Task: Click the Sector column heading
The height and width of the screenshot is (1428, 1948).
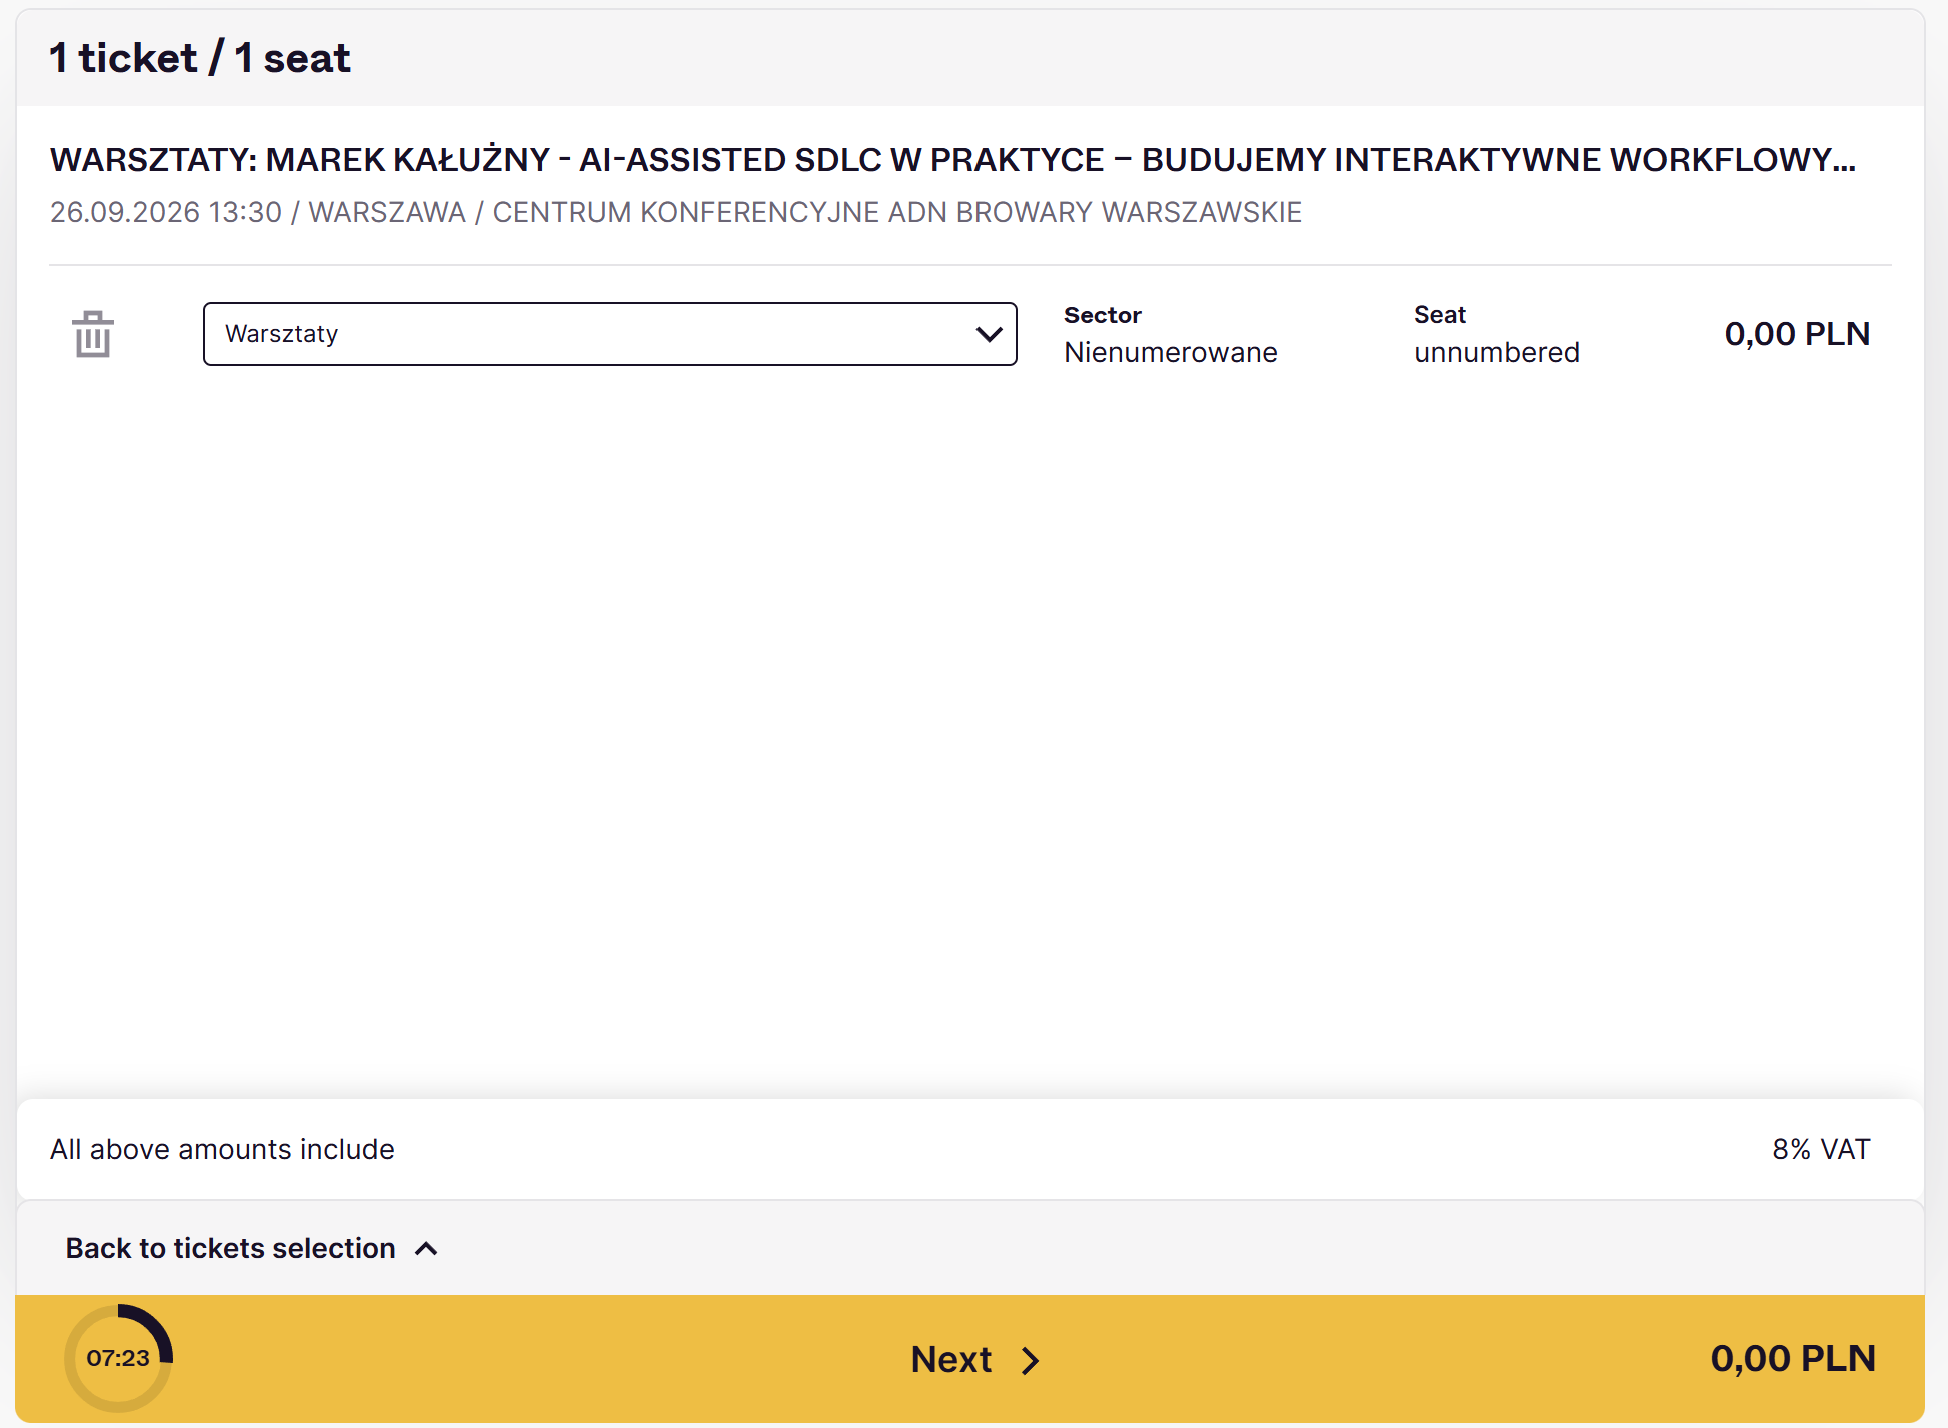Action: pyautogui.click(x=1103, y=315)
